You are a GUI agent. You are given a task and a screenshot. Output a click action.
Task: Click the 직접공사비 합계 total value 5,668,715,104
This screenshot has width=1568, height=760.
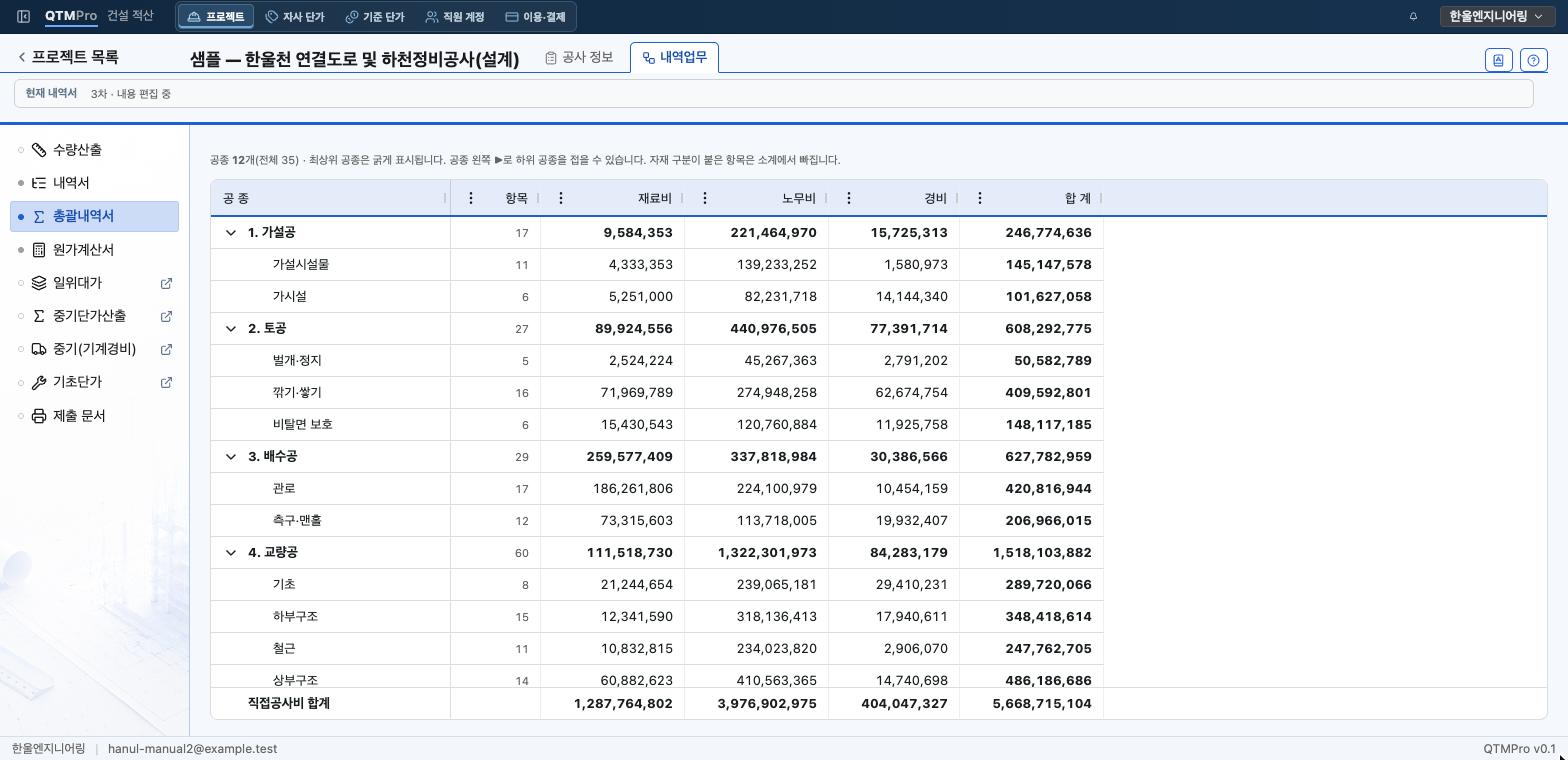pos(1042,704)
